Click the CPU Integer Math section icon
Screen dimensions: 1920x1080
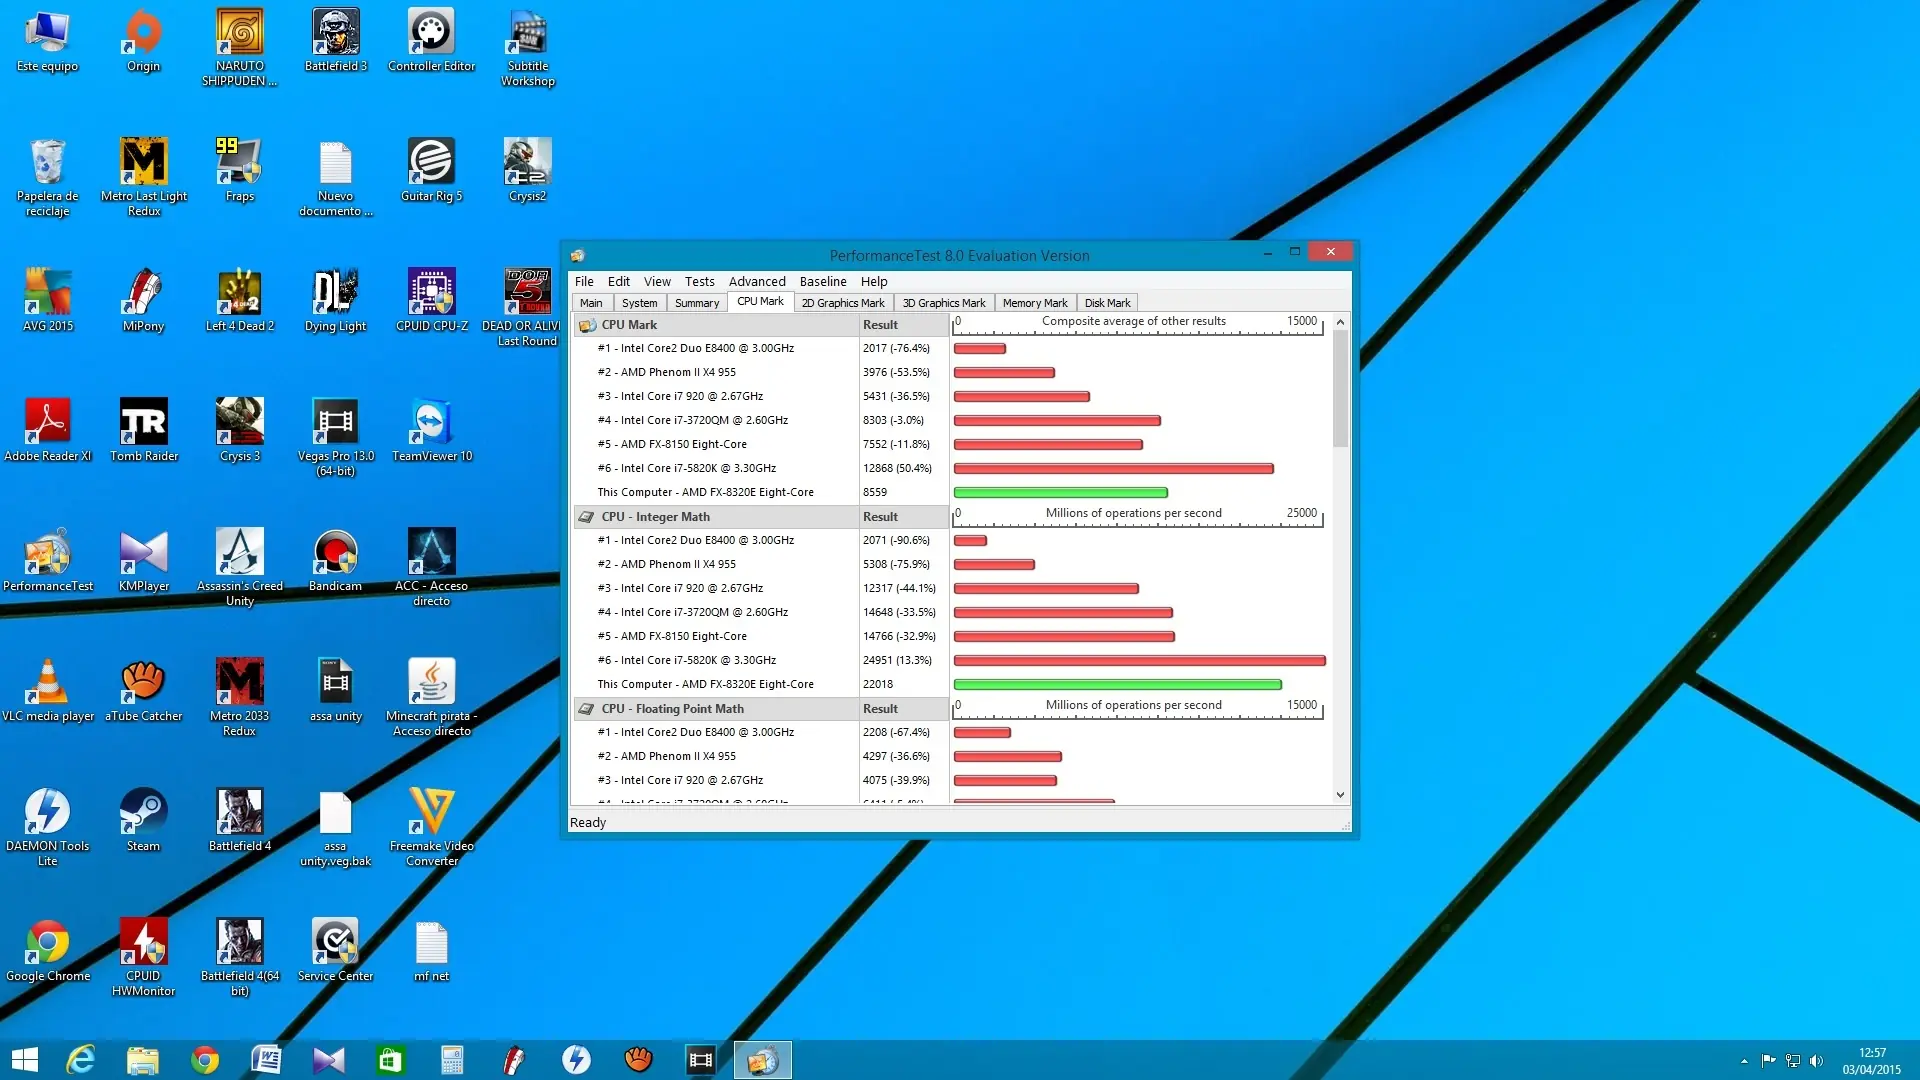587,517
